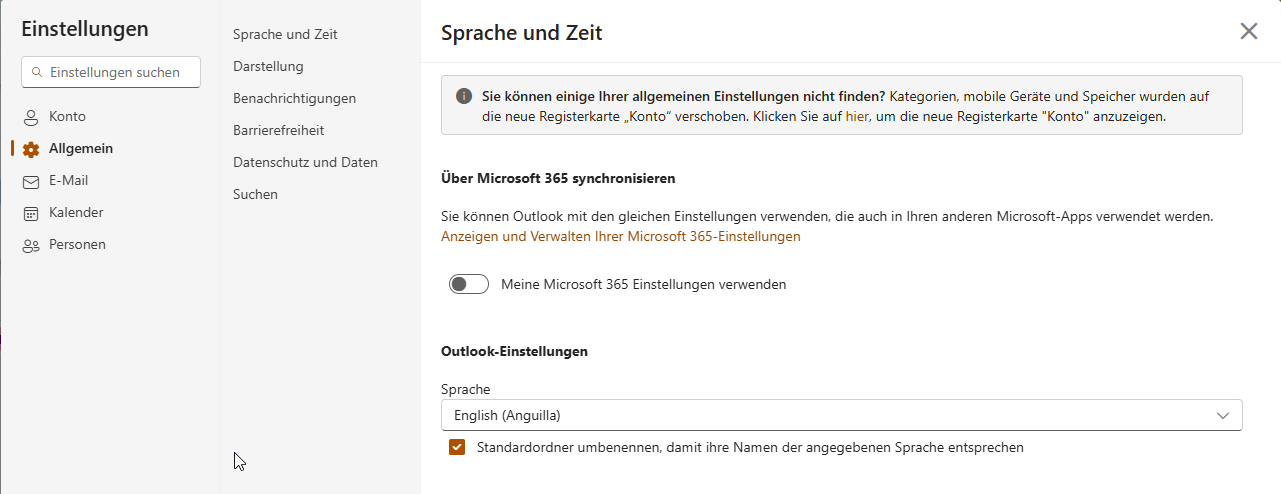Click the E-Mail envelope icon
This screenshot has width=1281, height=494.
(x=31, y=181)
